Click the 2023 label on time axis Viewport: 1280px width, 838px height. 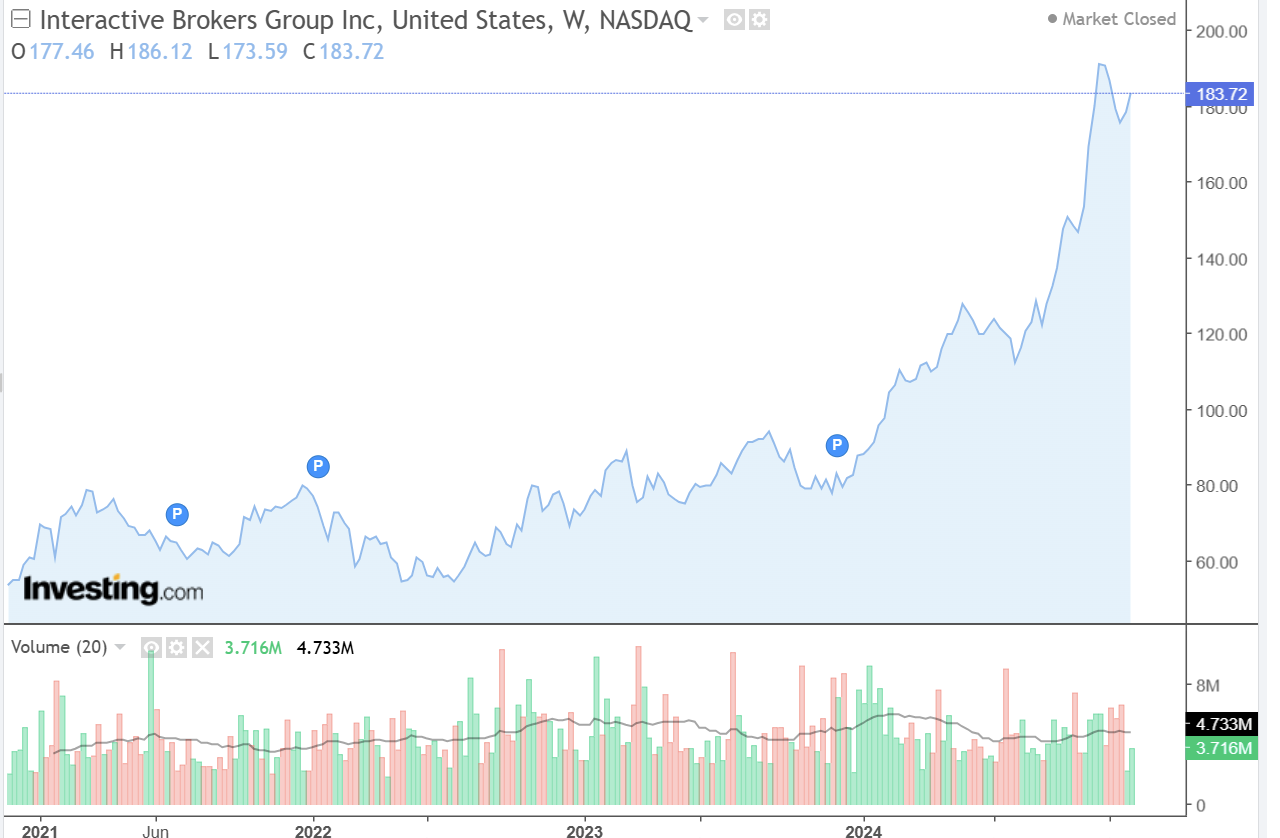(x=584, y=831)
